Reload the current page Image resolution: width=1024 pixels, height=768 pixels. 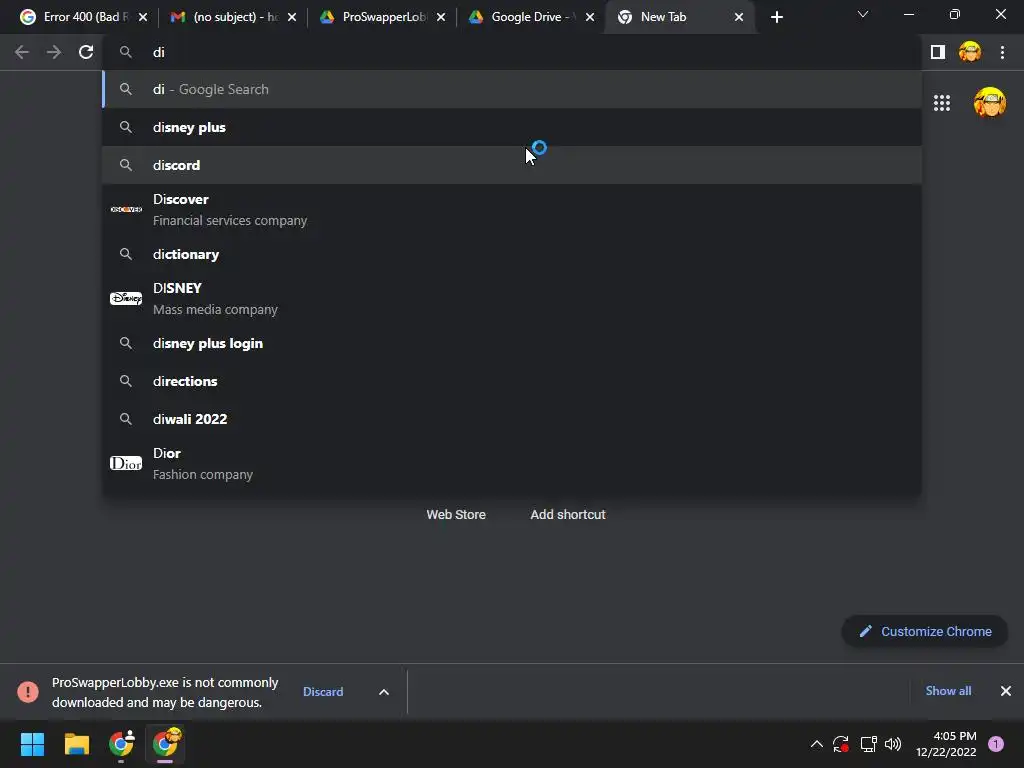86,52
